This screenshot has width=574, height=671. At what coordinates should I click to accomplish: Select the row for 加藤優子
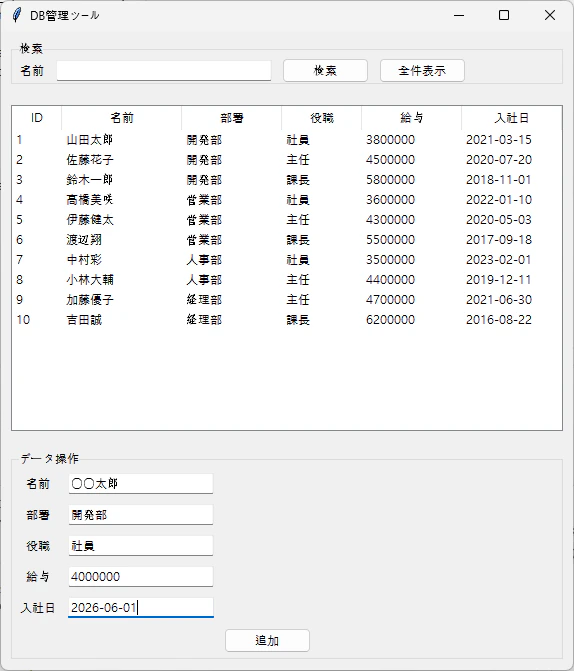(287, 300)
